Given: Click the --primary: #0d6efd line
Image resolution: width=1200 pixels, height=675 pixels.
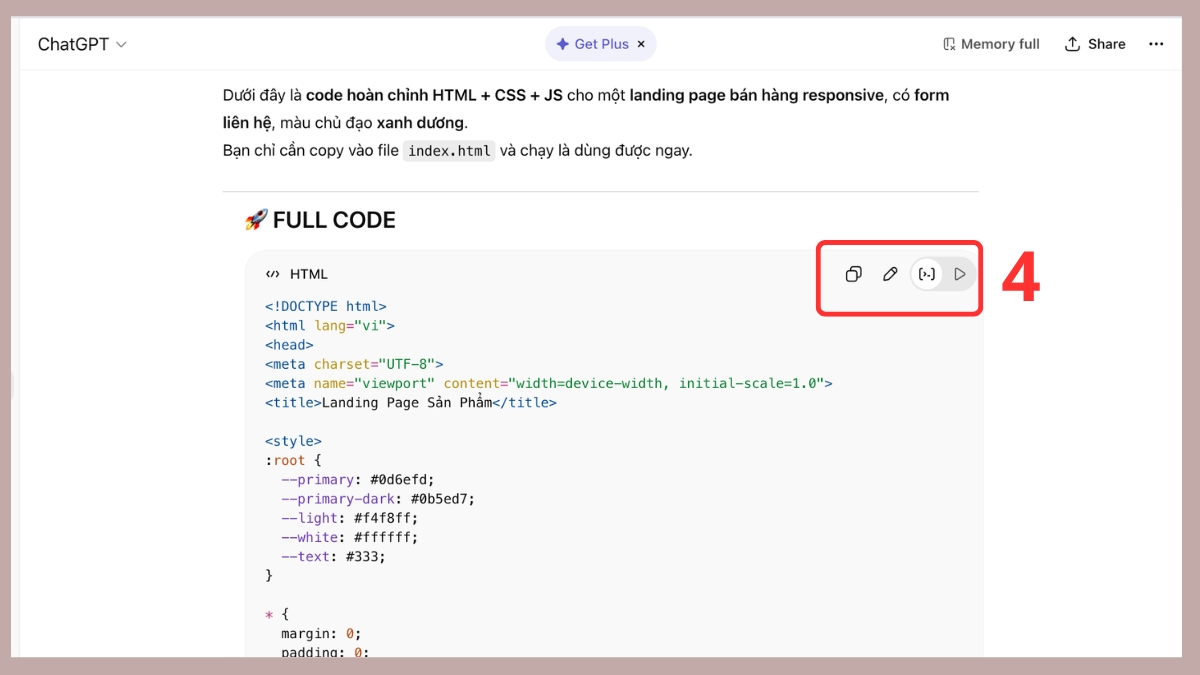Looking at the screenshot, I should click(358, 479).
